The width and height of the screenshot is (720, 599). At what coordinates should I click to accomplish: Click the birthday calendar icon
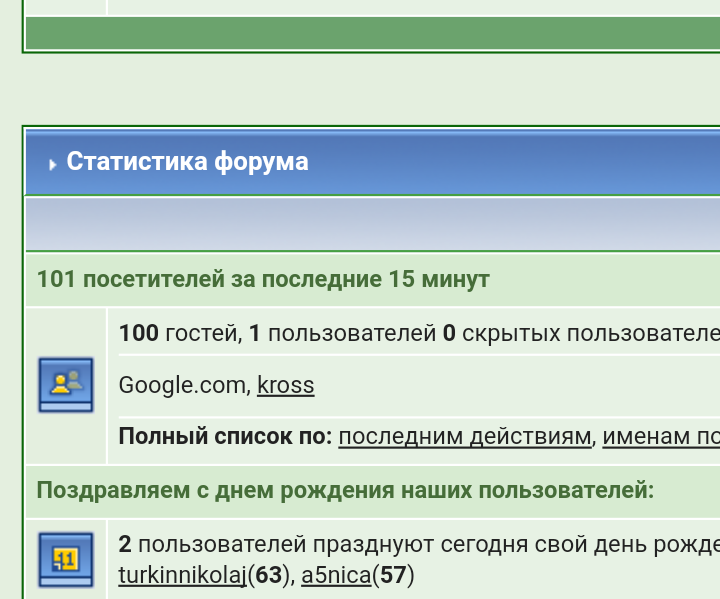65,558
